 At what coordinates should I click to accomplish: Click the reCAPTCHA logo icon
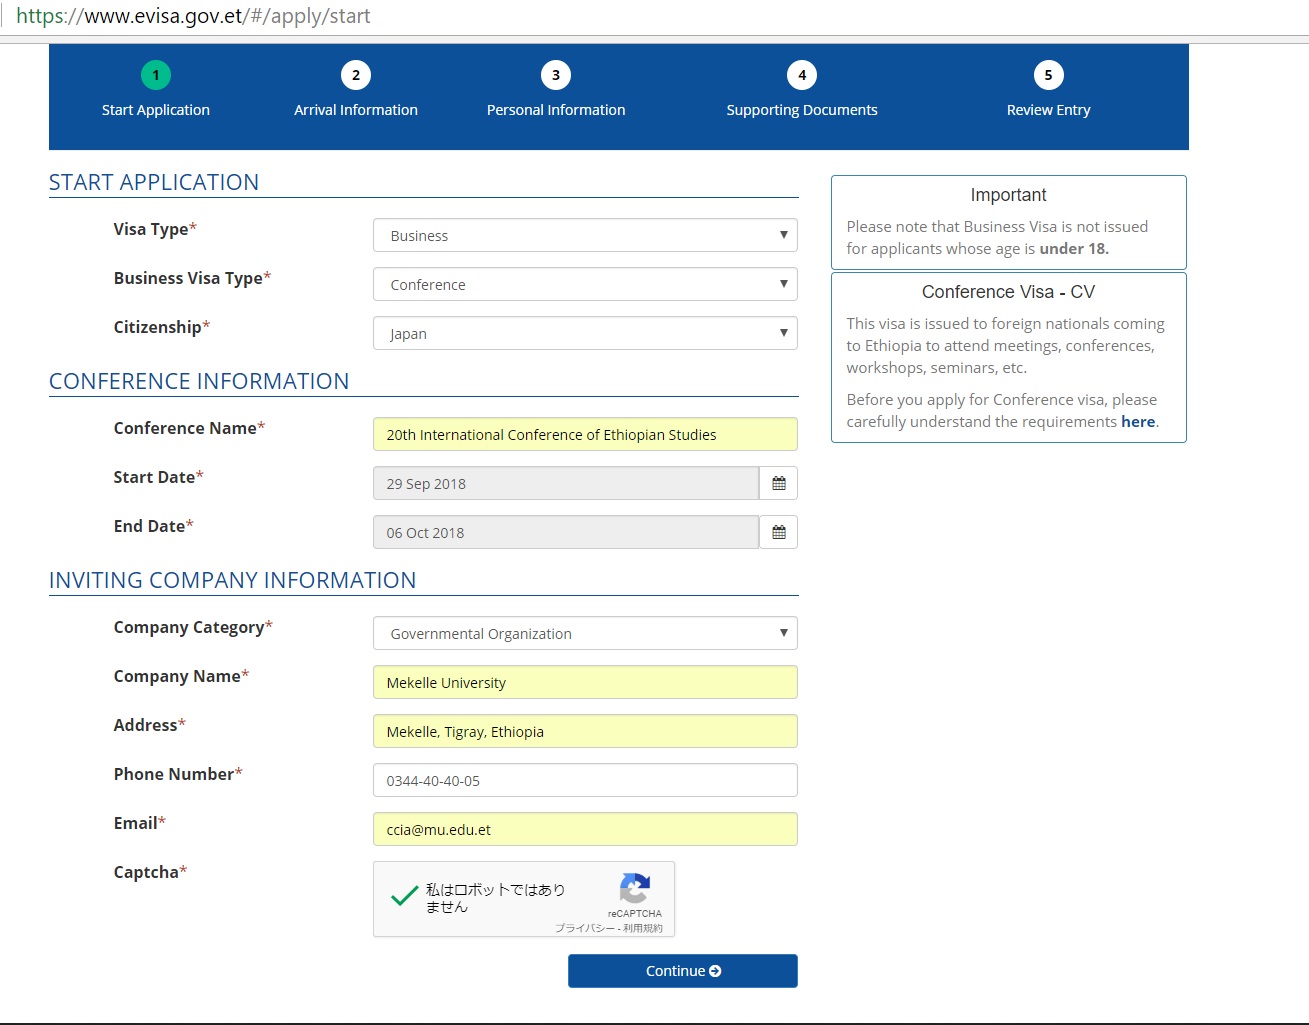[635, 888]
